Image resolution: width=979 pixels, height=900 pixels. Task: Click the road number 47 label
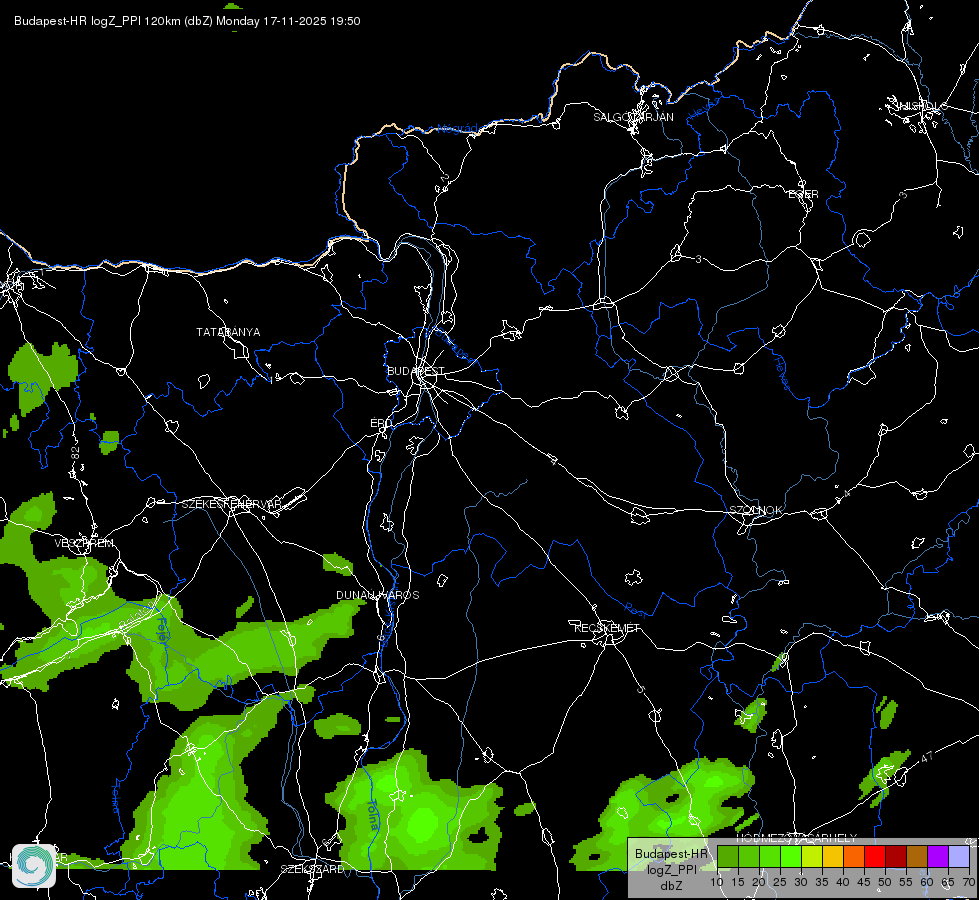click(x=927, y=757)
